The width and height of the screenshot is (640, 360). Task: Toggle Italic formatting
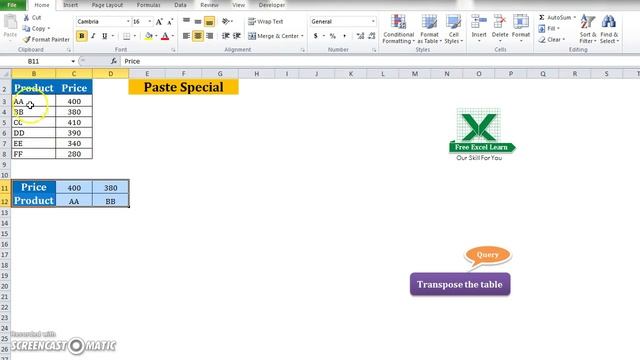(x=93, y=36)
